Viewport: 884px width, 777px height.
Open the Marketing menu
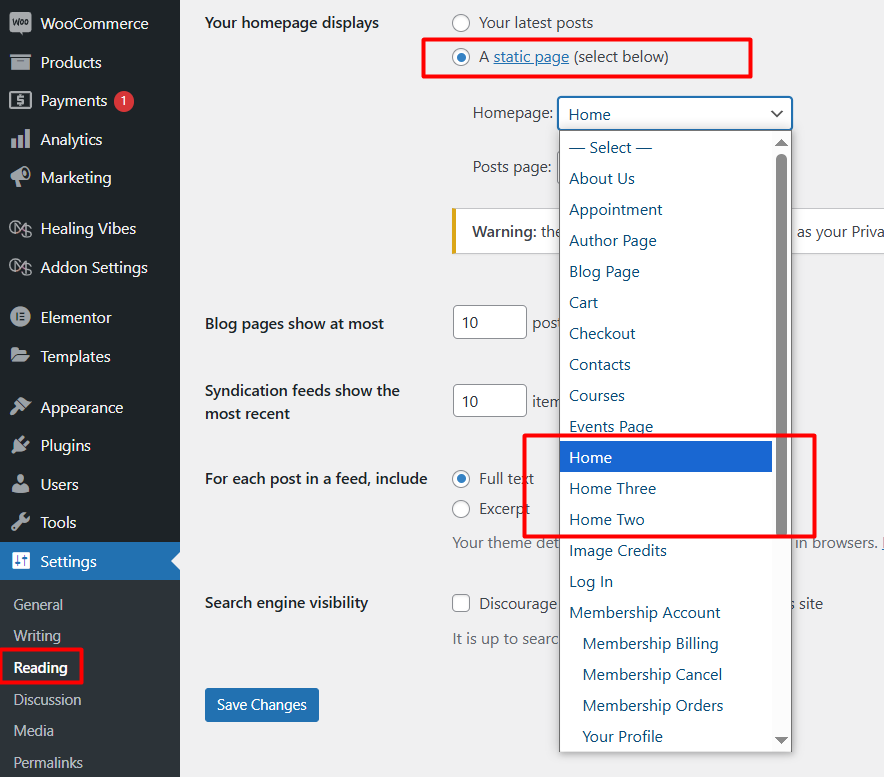point(90,178)
